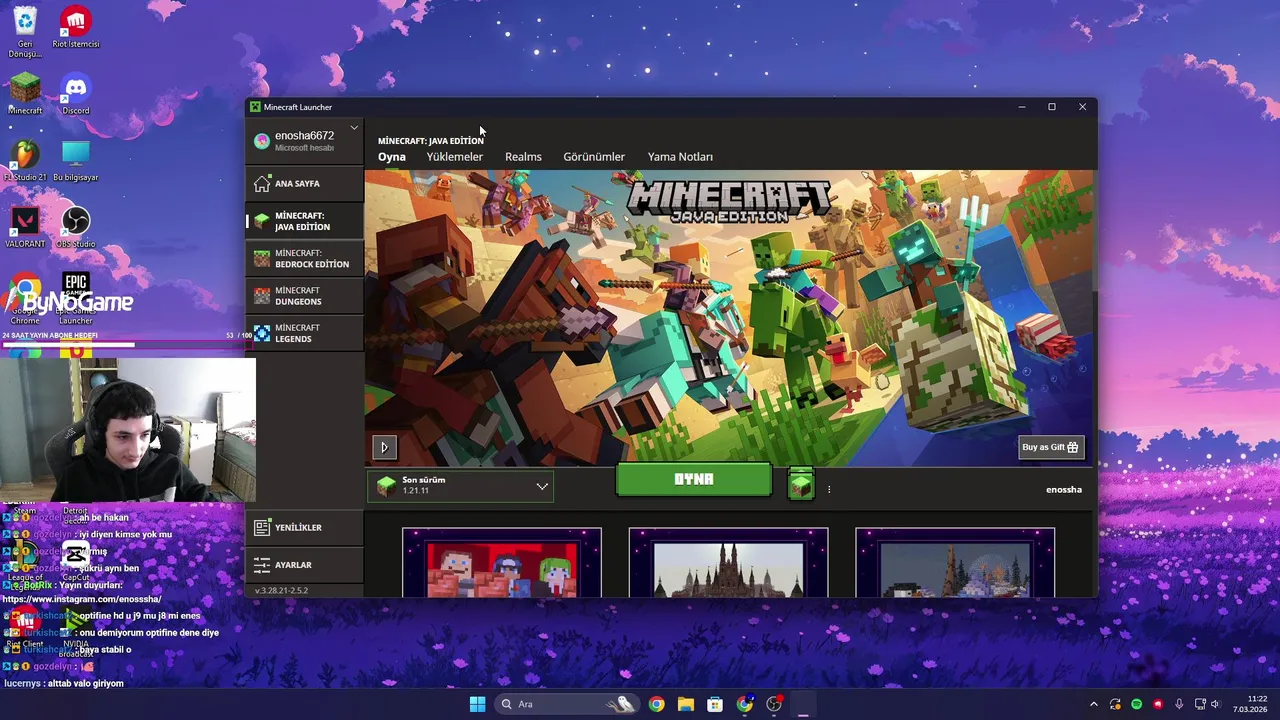Click microphone icon in system tray
Viewport: 1280px width, 720px height.
[1180, 704]
